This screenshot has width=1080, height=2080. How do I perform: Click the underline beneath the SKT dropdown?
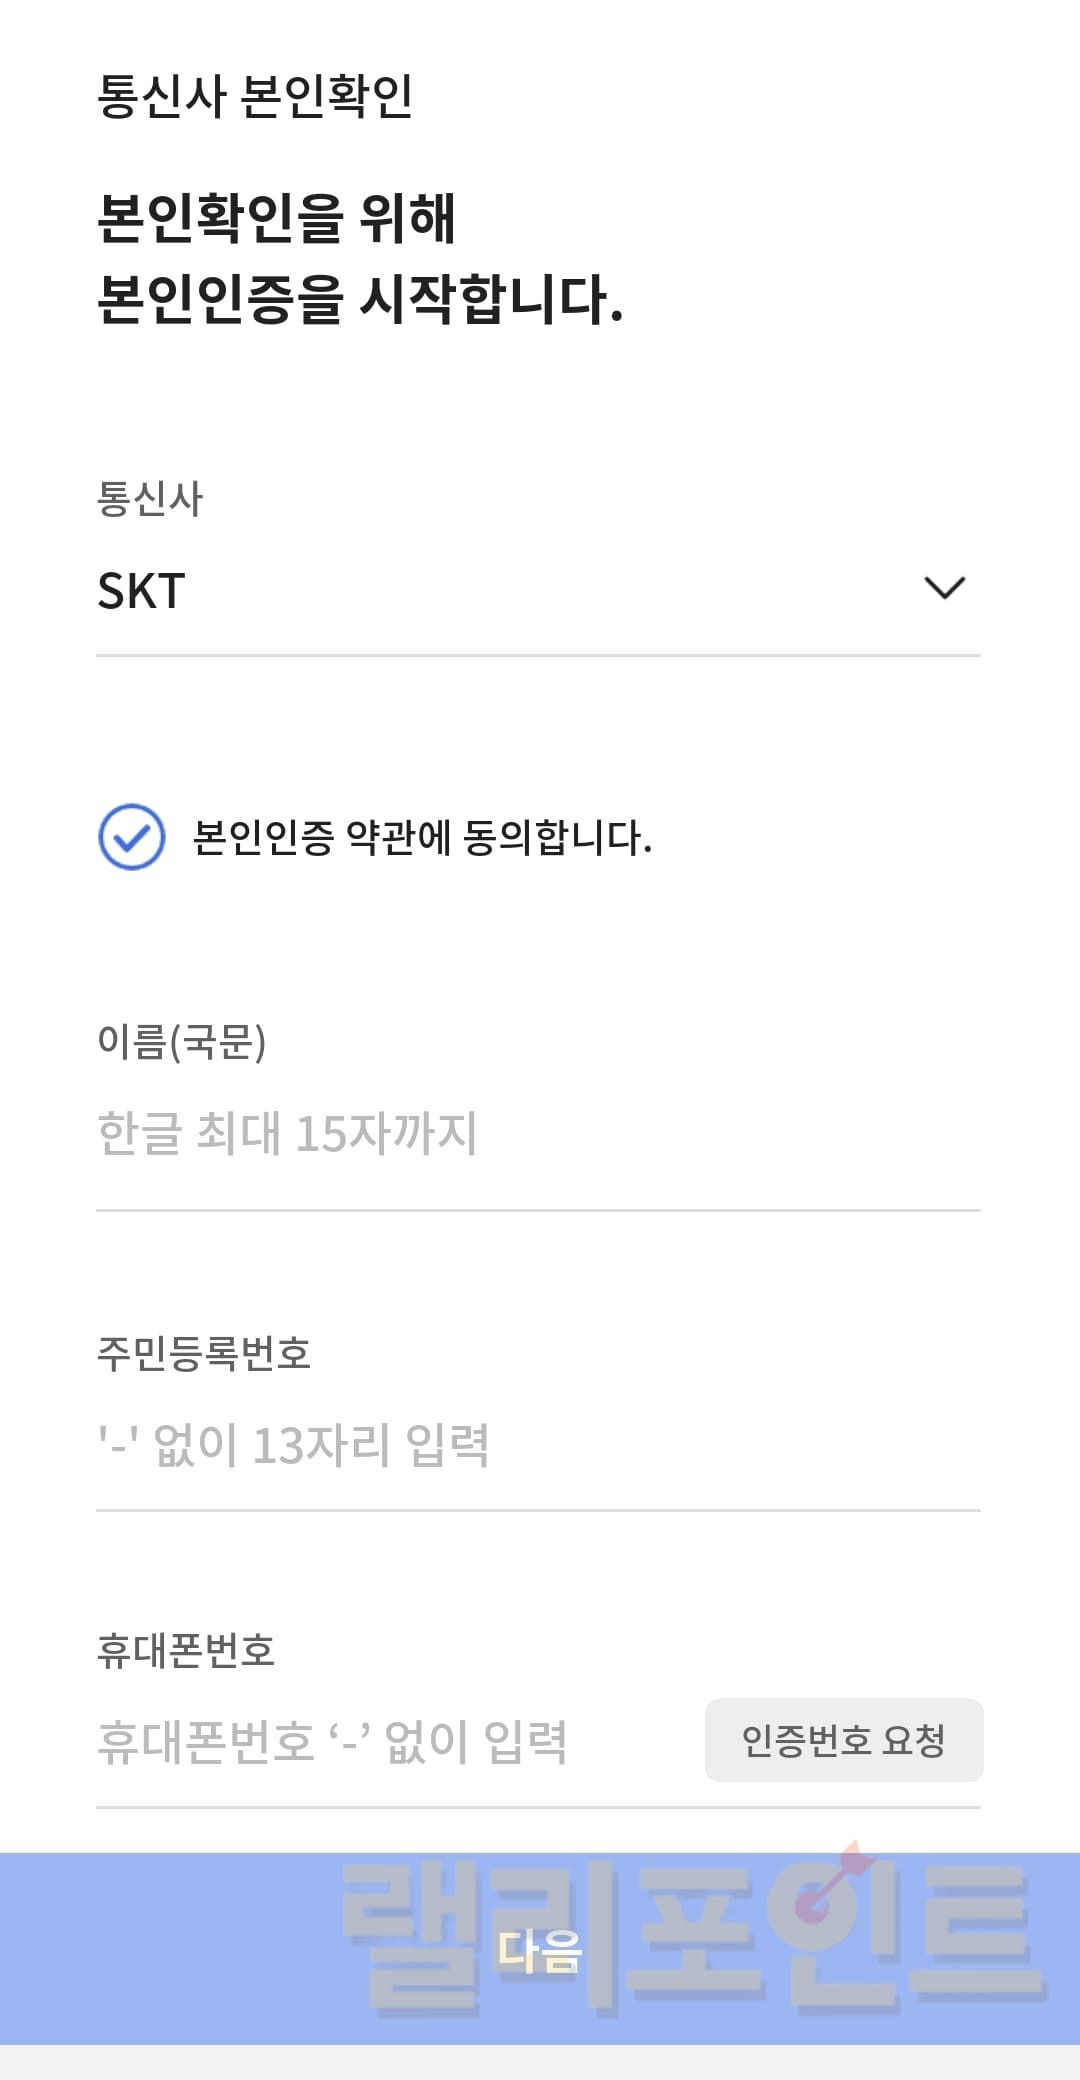(538, 656)
